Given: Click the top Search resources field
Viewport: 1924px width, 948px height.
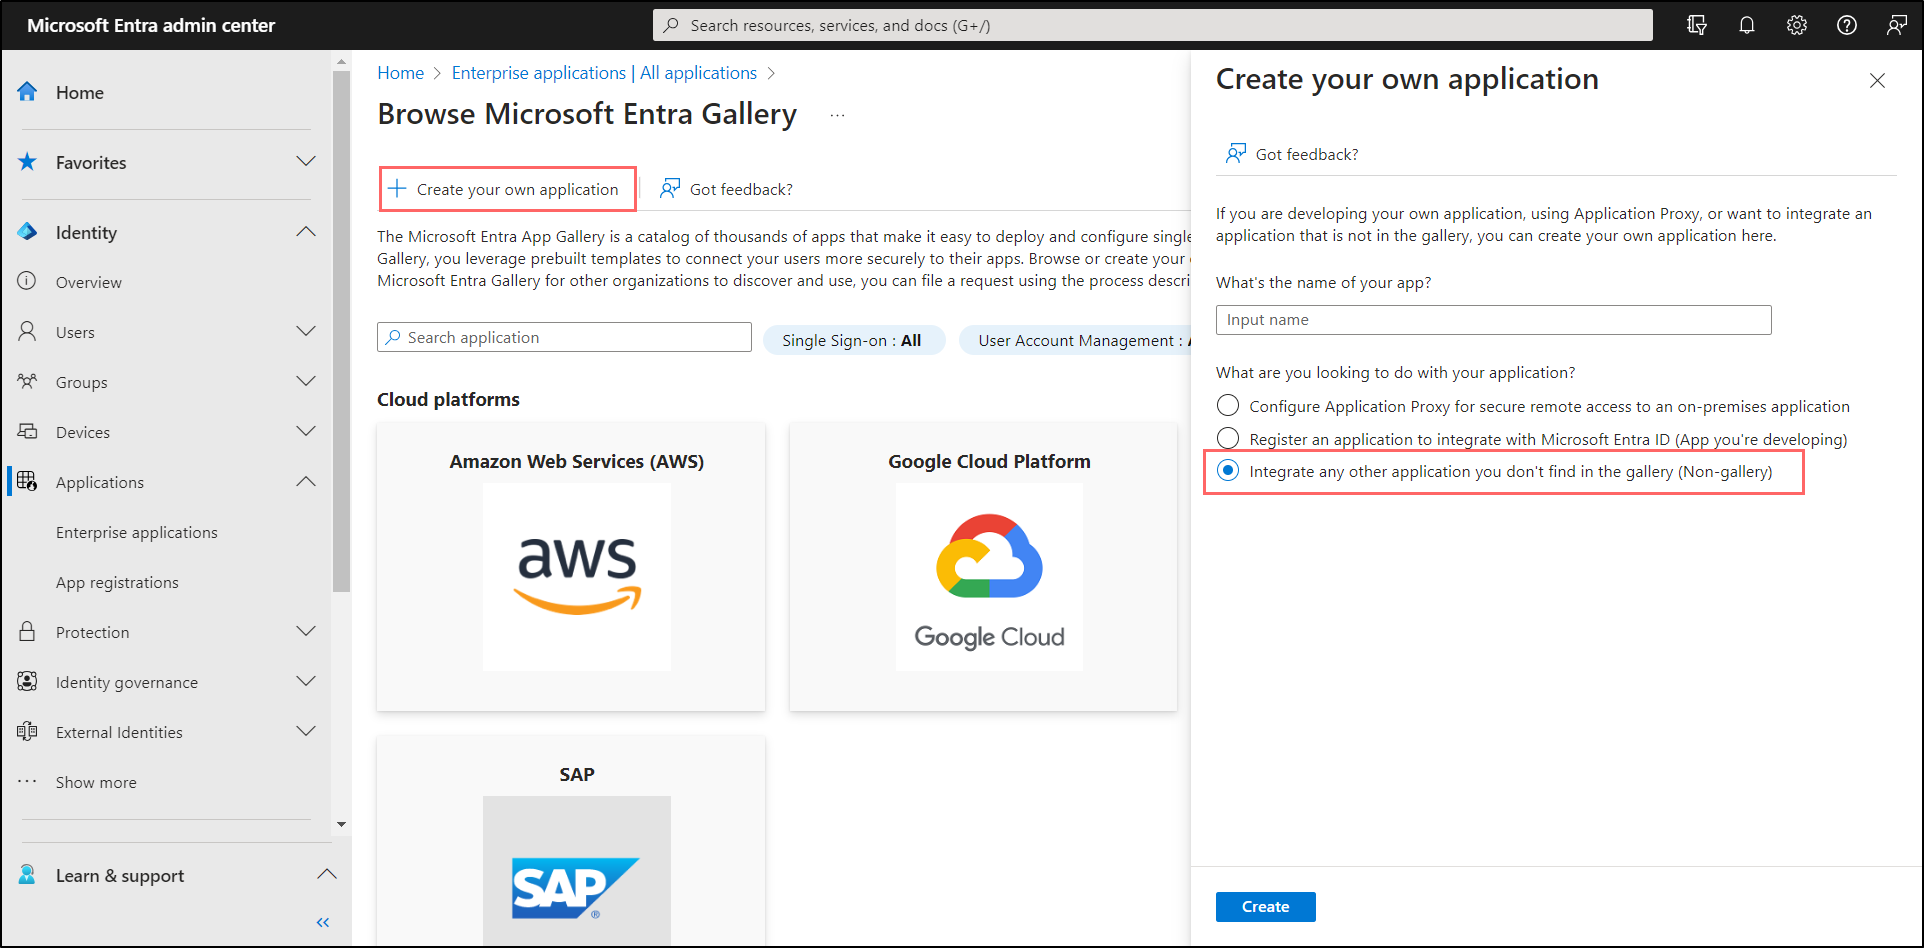Looking at the screenshot, I should click(x=1152, y=25).
